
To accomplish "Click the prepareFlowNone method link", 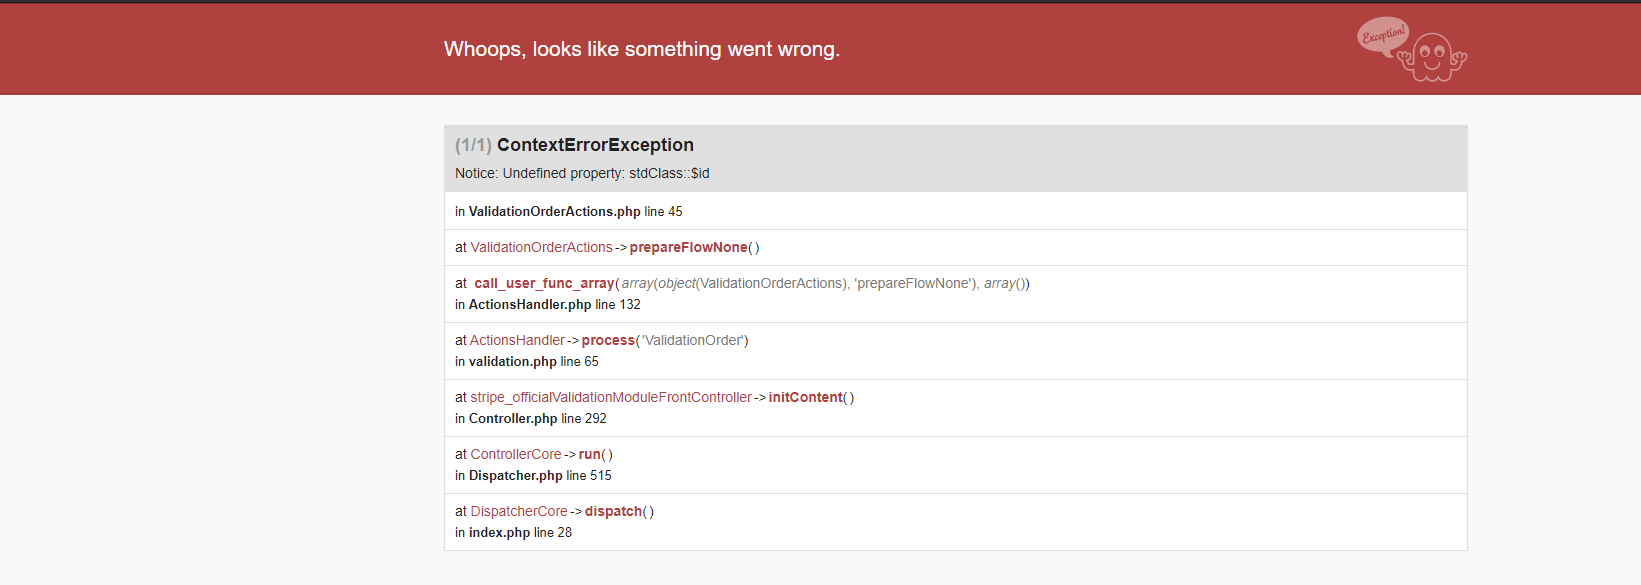I will coord(688,247).
